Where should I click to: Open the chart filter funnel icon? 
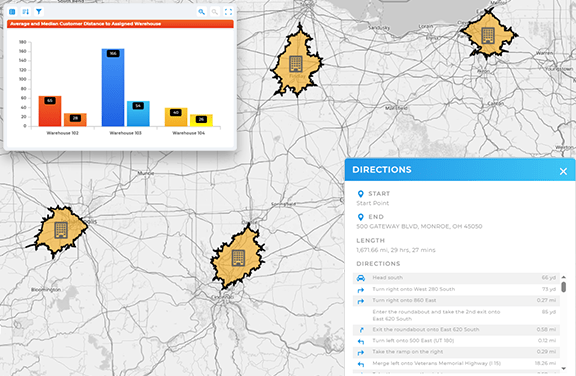[39, 12]
